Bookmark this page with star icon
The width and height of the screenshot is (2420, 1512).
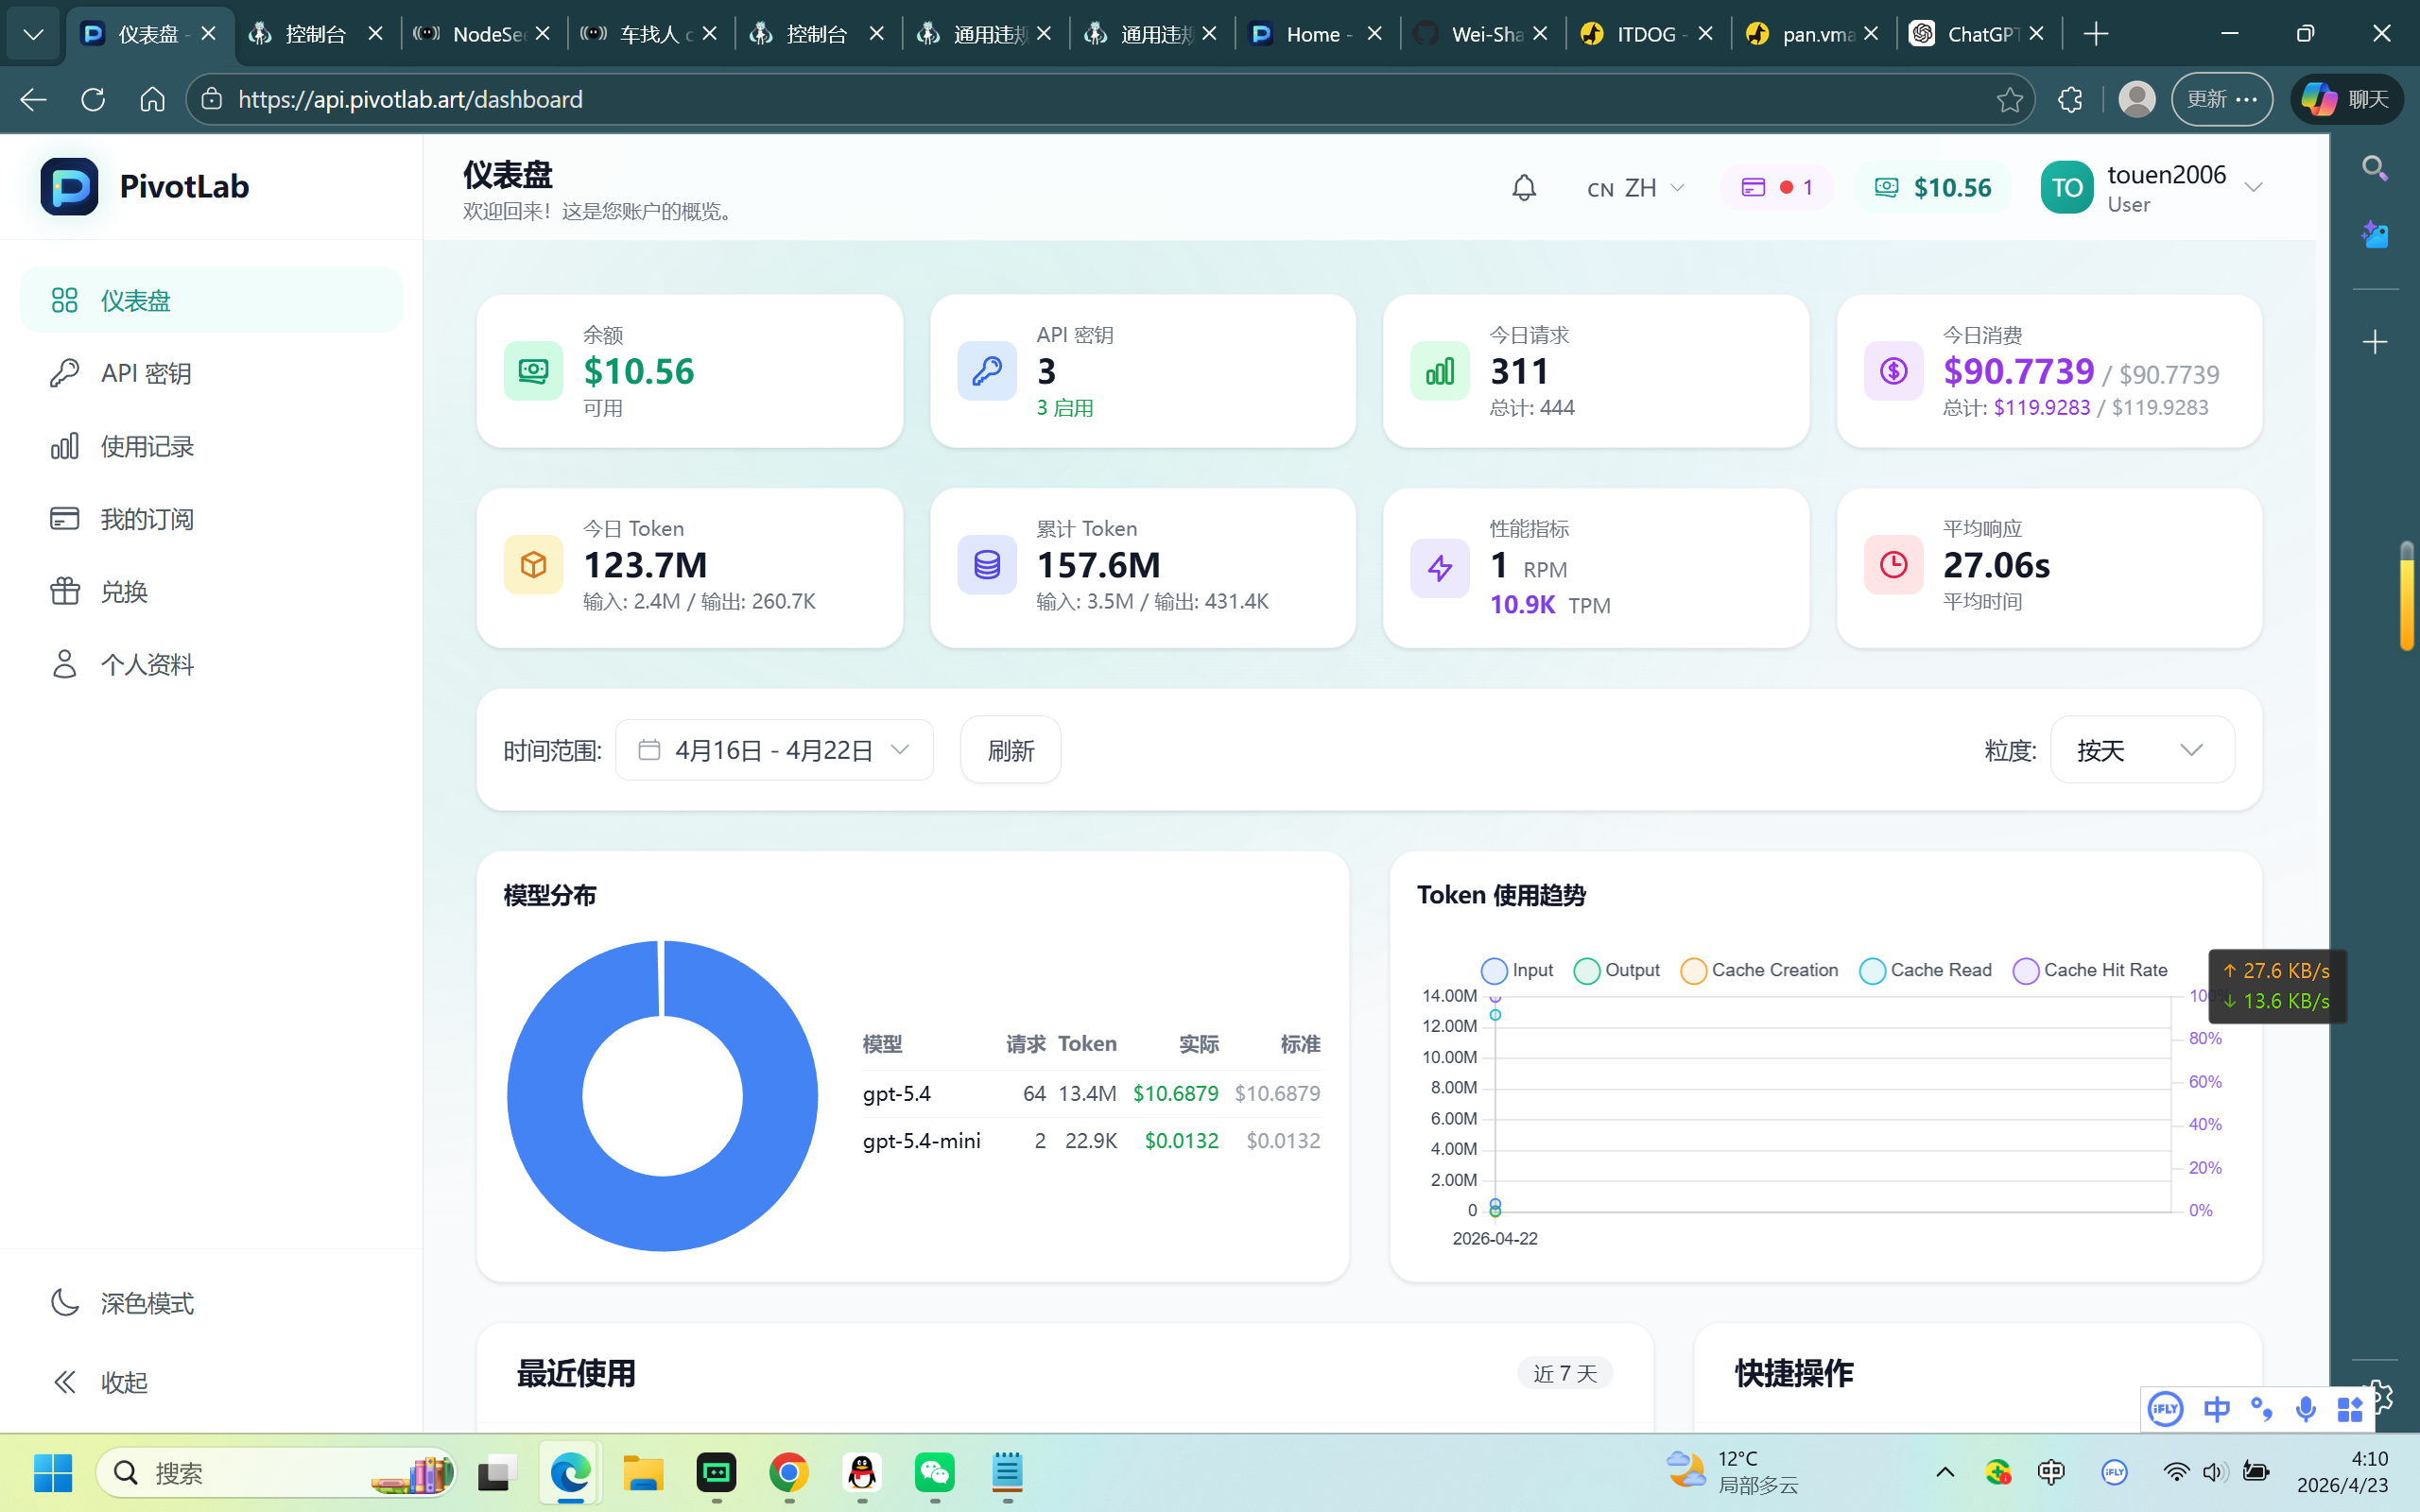2009,99
